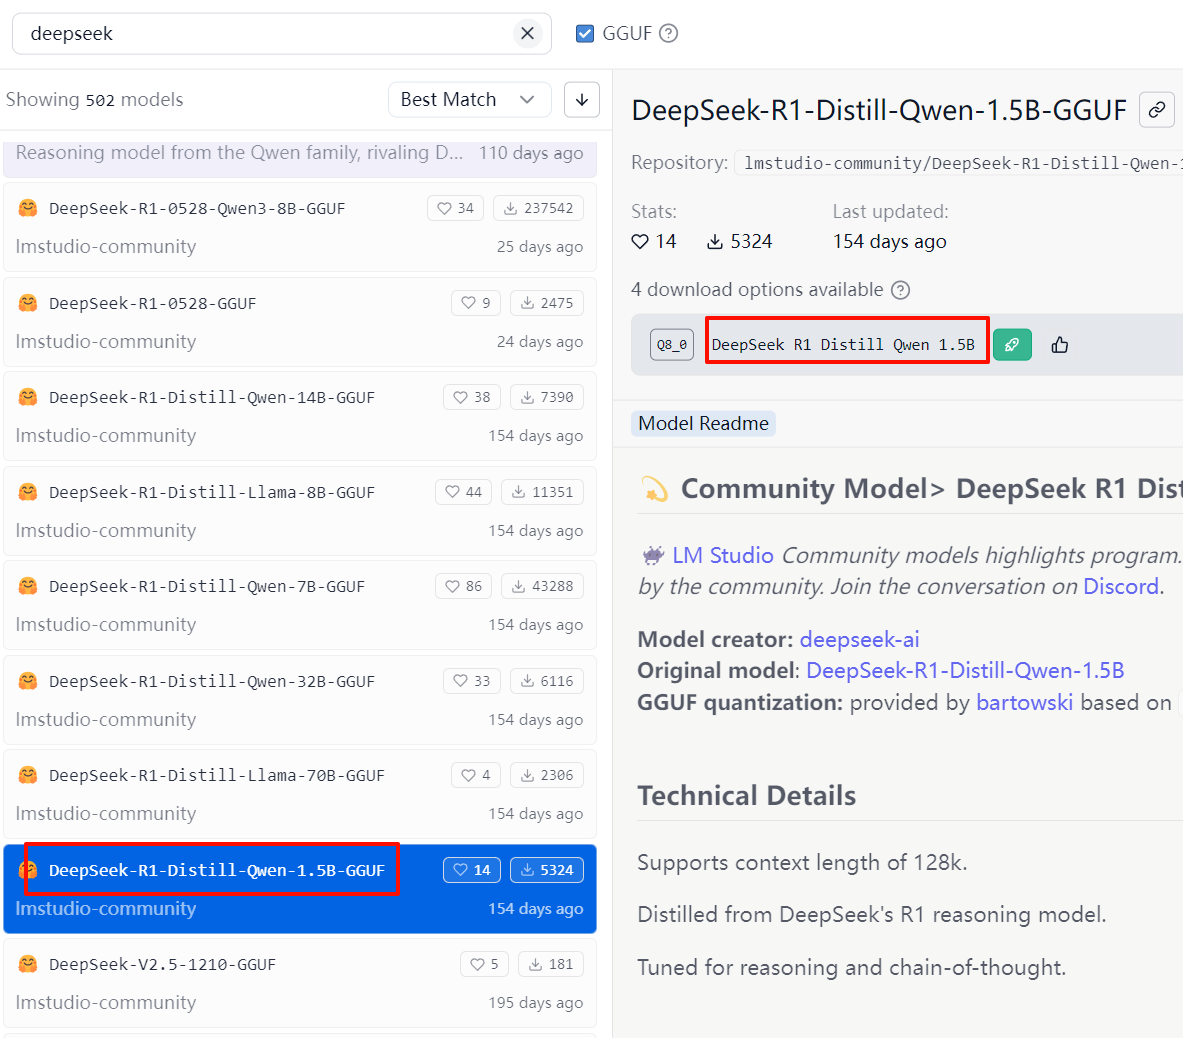This screenshot has width=1183, height=1038.
Task: Click the downloads badge showing 43288
Action: [543, 587]
